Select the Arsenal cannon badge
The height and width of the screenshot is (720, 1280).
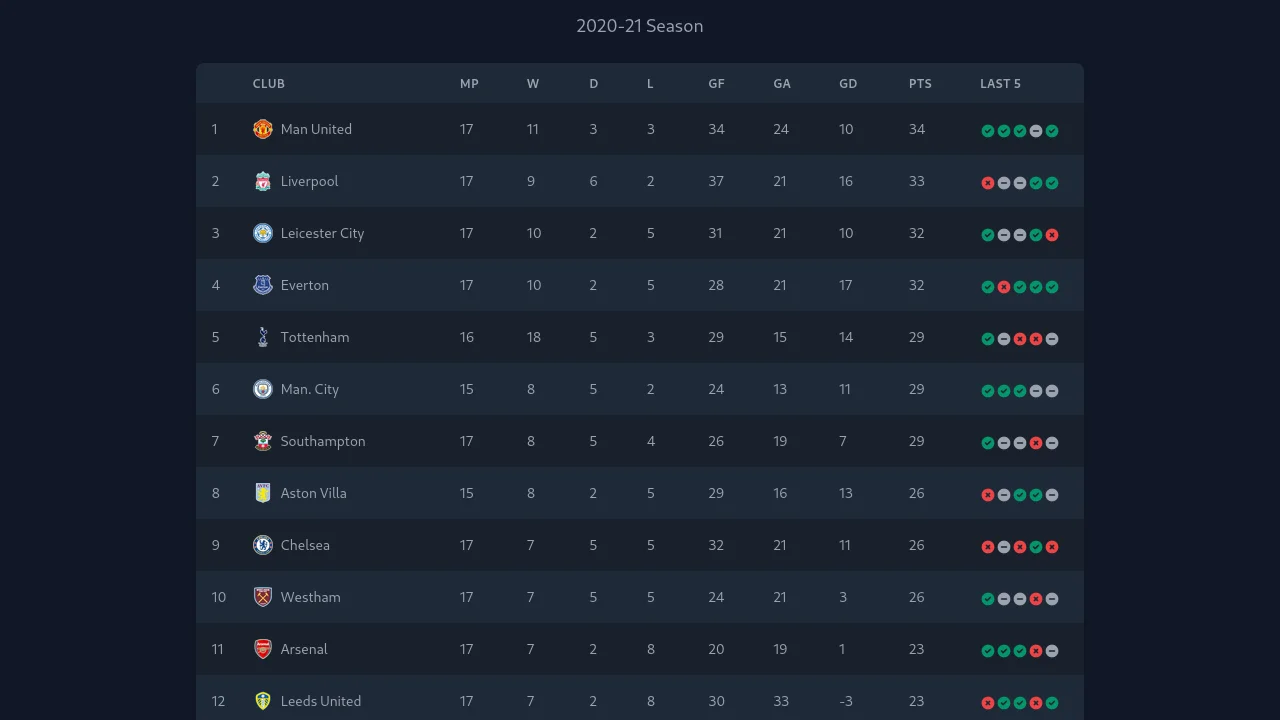[262, 649]
